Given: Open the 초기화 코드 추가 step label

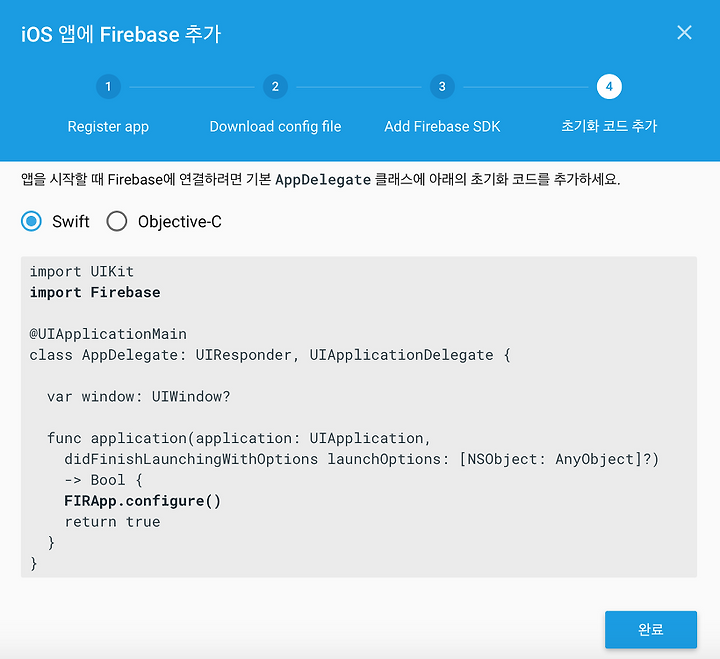Looking at the screenshot, I should click(609, 126).
